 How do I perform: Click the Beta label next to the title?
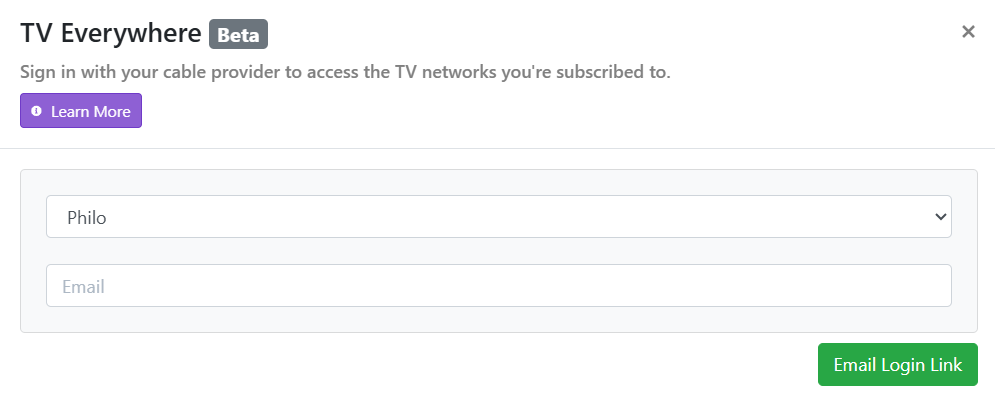tap(238, 34)
